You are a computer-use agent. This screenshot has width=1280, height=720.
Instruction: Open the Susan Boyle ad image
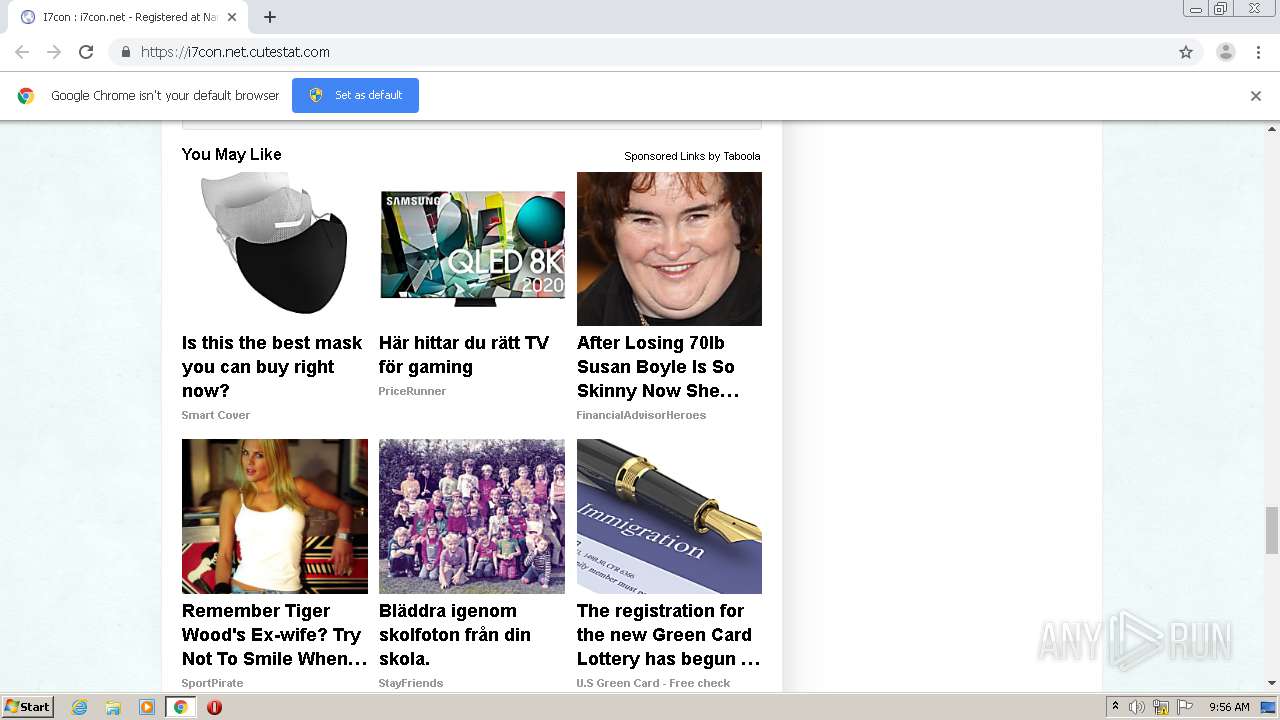(x=669, y=248)
